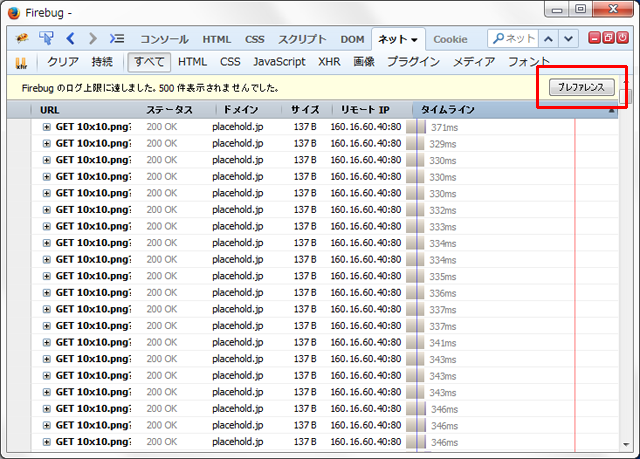
Task: Jump to previous search result arrow
Action: tap(548, 39)
